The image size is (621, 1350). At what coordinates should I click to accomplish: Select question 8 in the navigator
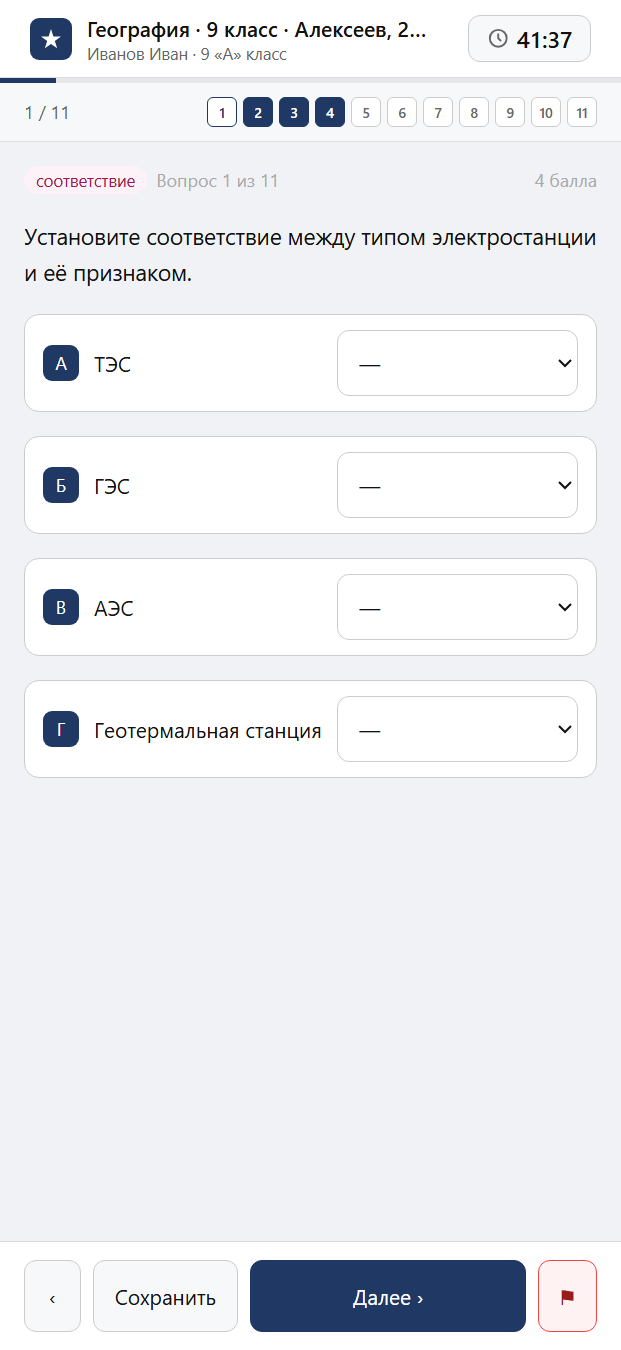474,112
